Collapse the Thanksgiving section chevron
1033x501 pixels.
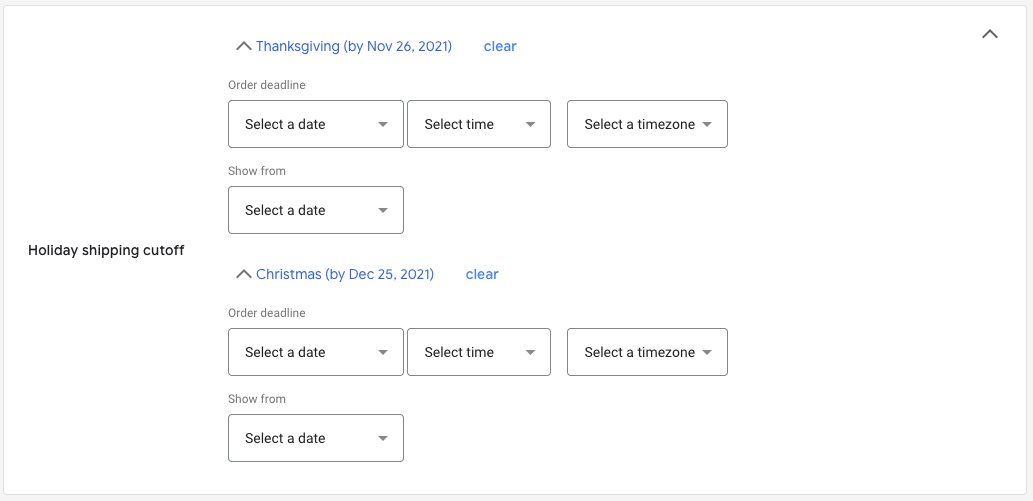[243, 46]
